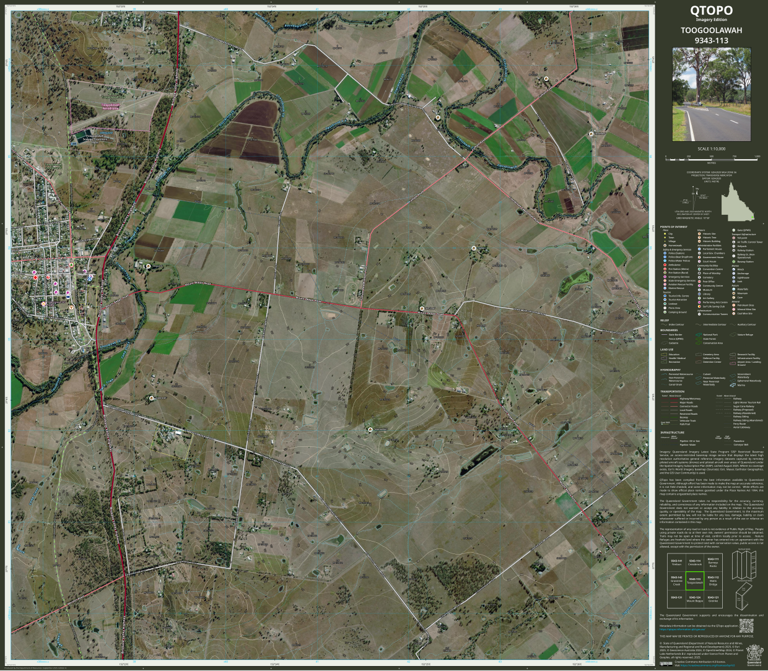
Task: Open the roadside trees cover photo
Action: click(711, 94)
